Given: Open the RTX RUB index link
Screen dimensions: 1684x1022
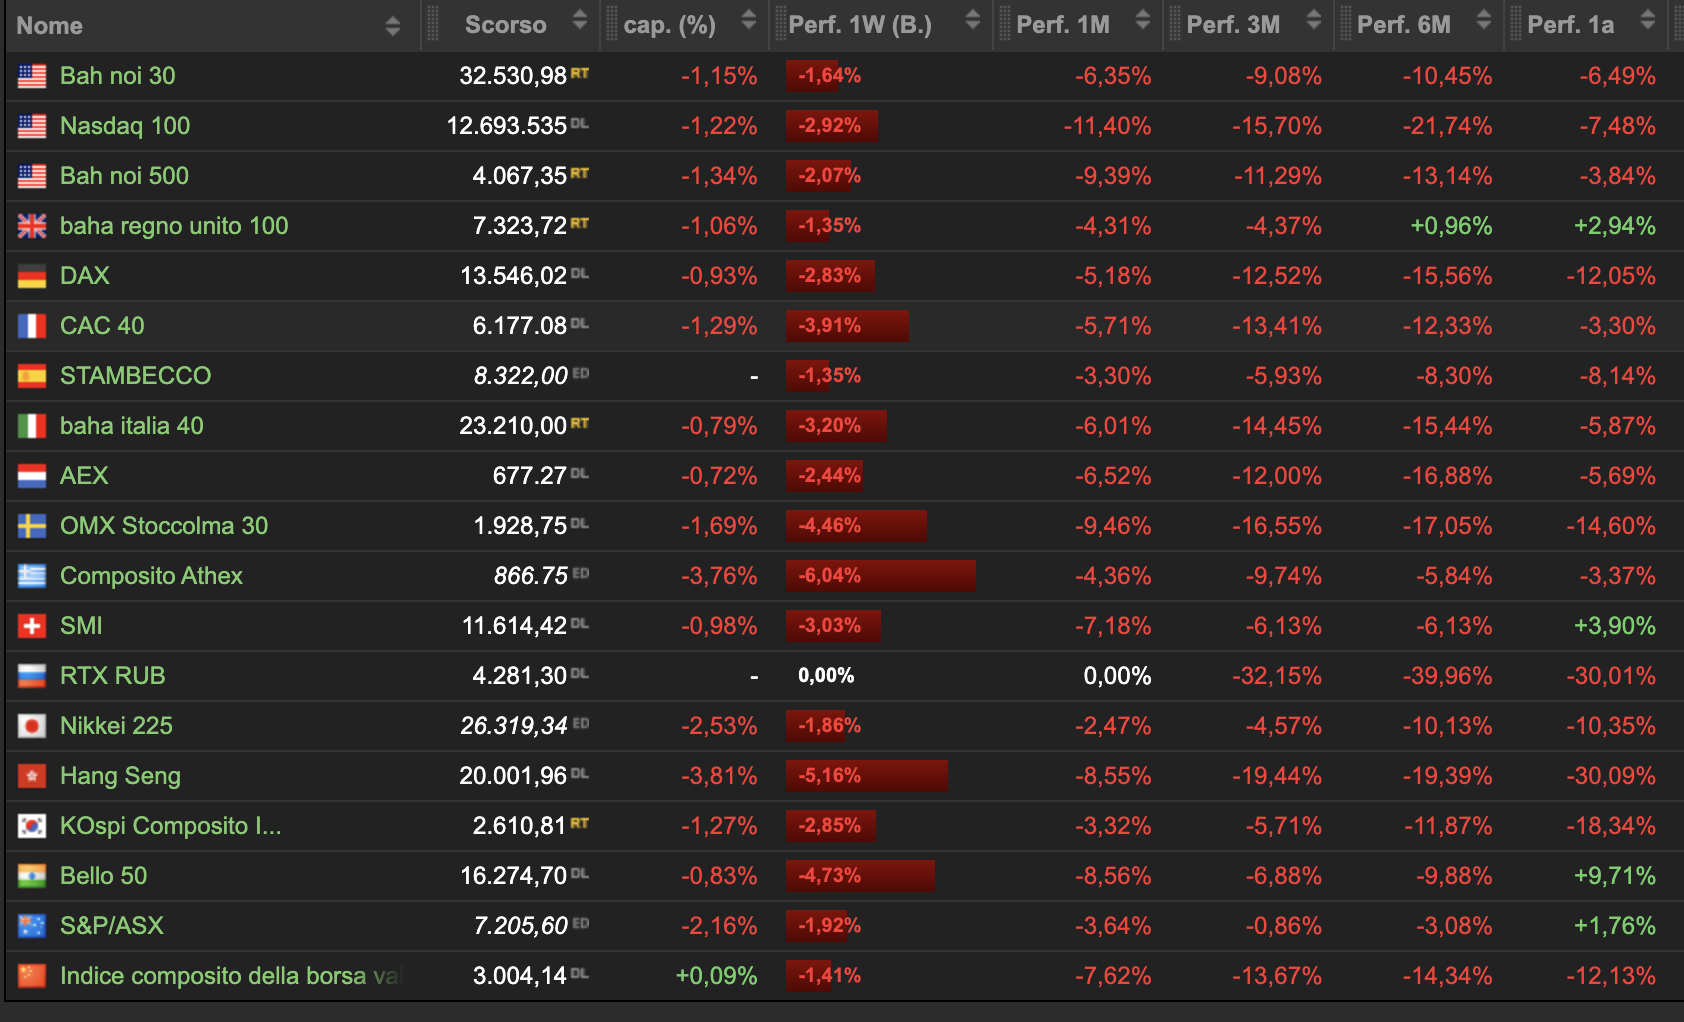Looking at the screenshot, I should click(113, 676).
